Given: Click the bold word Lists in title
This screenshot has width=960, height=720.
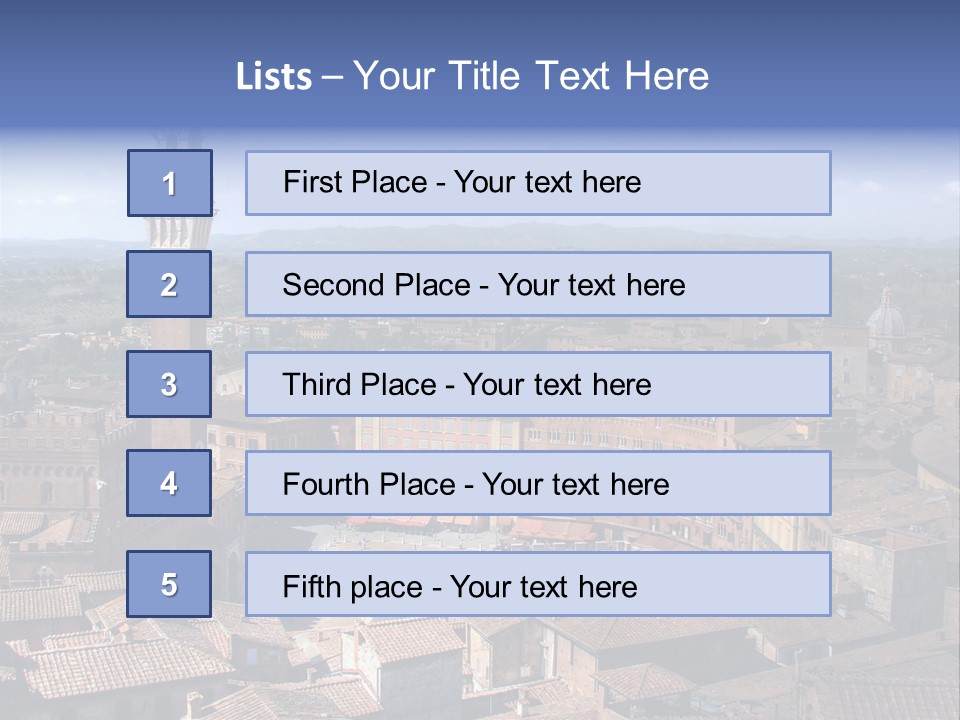Looking at the screenshot, I should pos(274,76).
